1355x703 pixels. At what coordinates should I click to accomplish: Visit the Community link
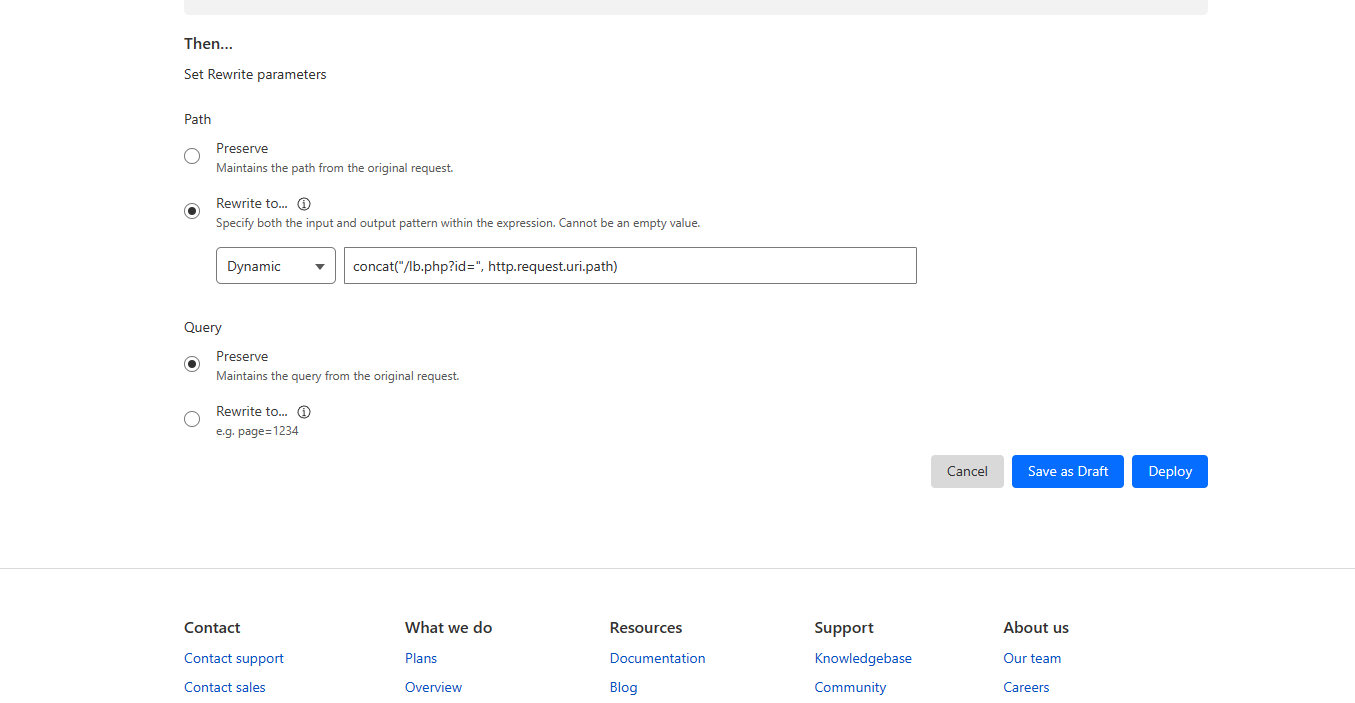[850, 687]
